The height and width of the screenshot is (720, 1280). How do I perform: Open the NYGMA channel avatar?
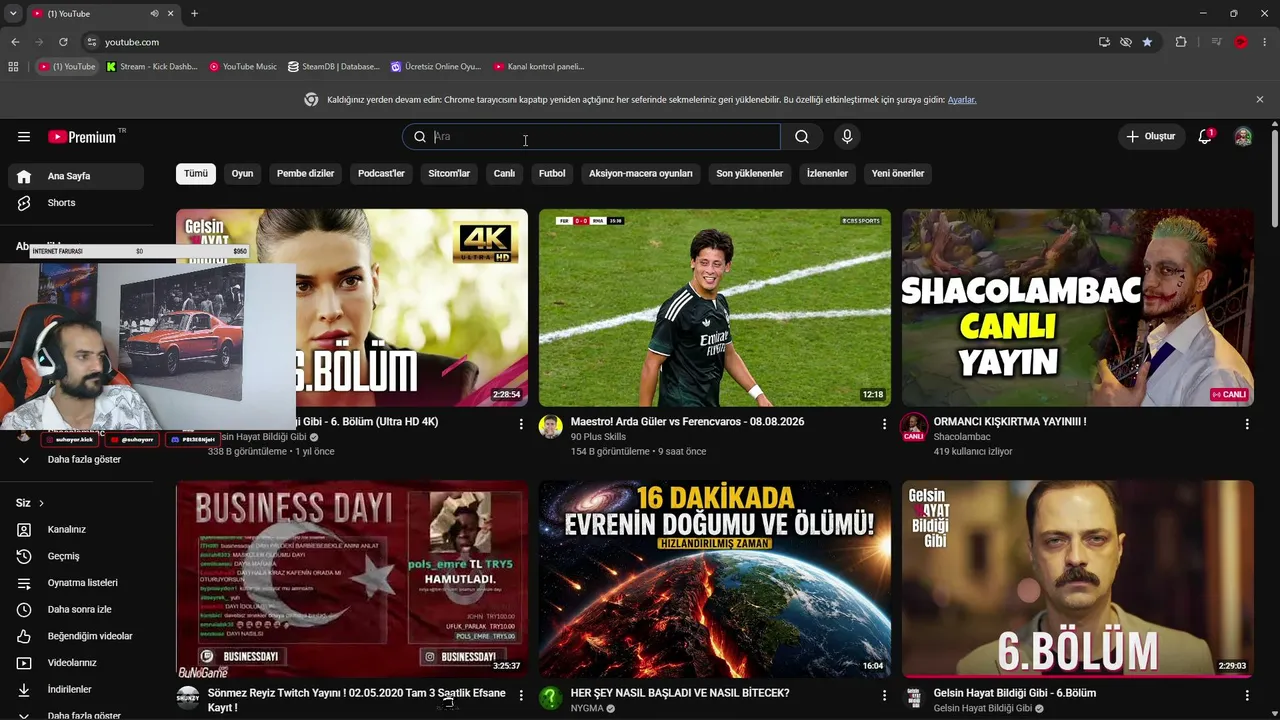(x=551, y=698)
